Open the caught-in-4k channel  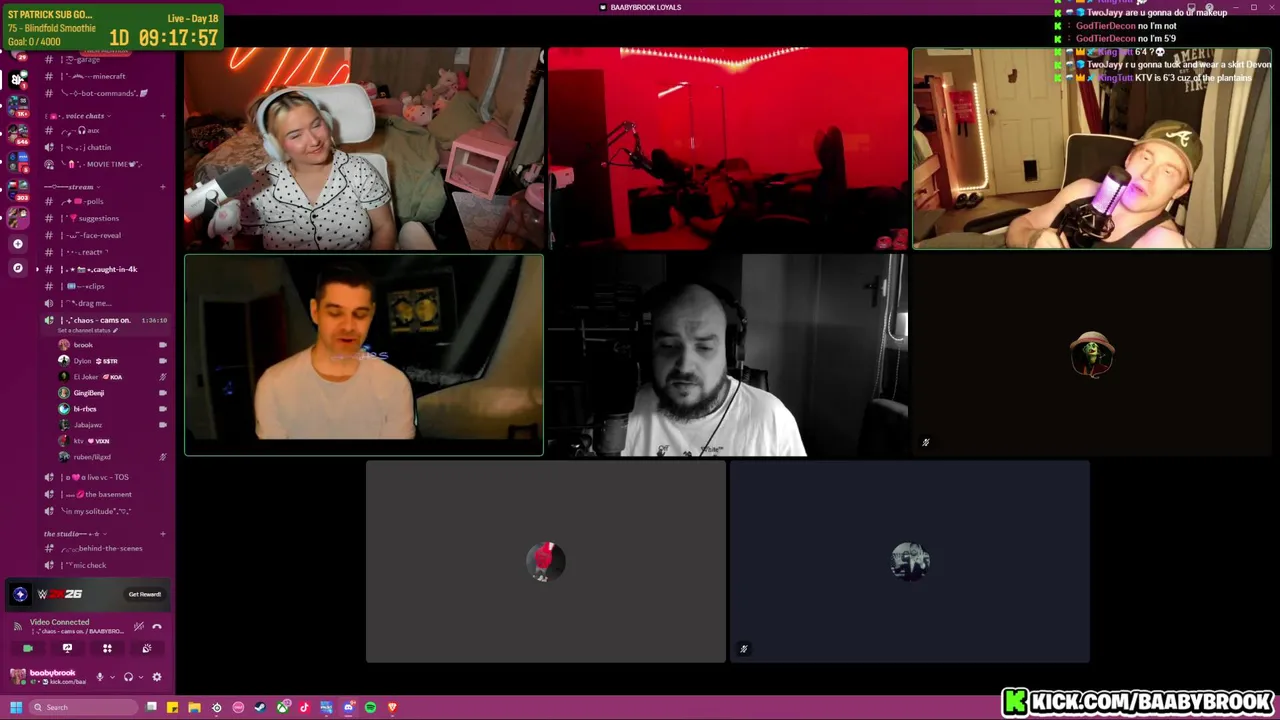pos(104,269)
